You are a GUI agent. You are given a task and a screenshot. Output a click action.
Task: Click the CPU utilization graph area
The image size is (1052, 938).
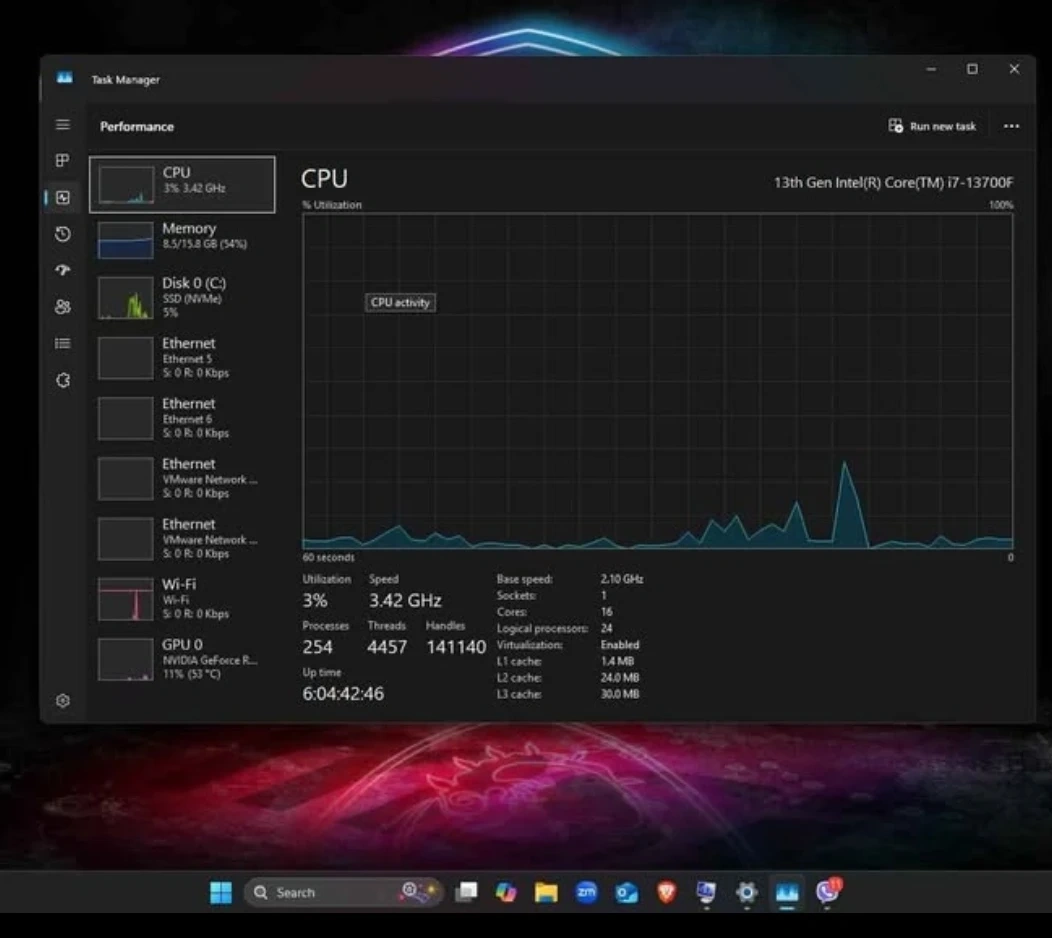[657, 380]
